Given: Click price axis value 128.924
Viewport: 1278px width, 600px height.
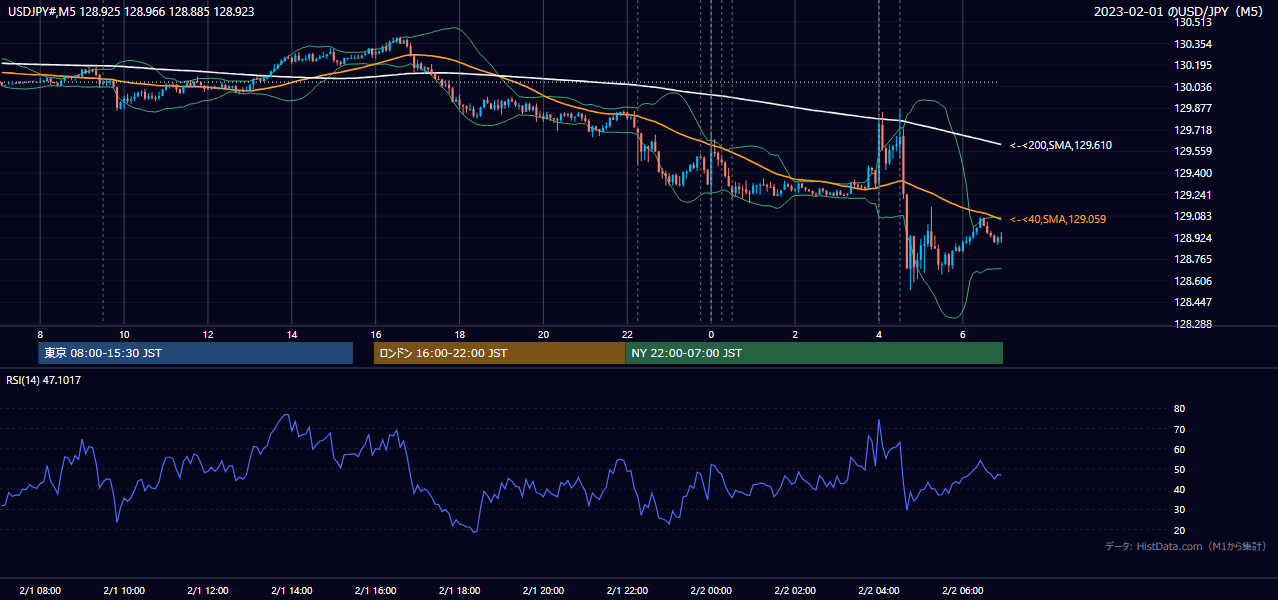Looking at the screenshot, I should [x=1194, y=238].
